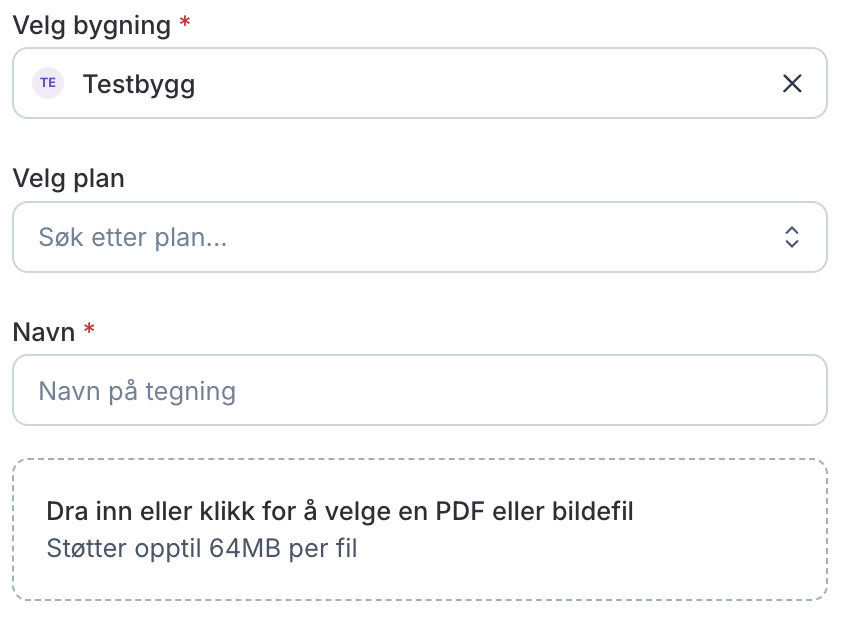
Task: Click the 'Velg plan' field label
Action: tap(69, 179)
